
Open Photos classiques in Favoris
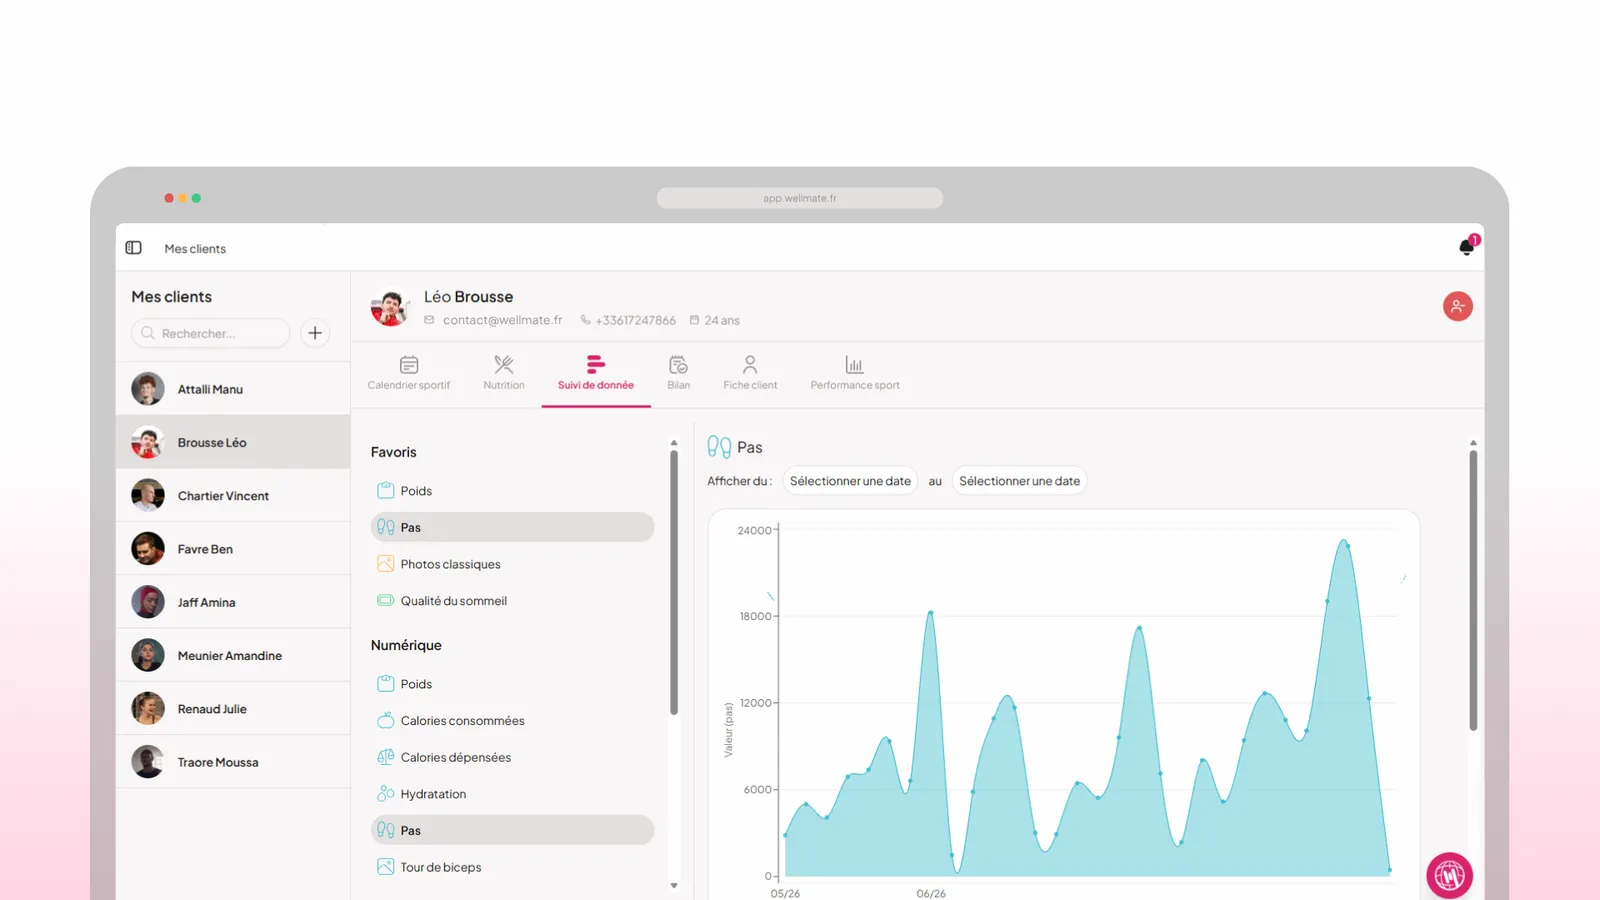pos(512,564)
